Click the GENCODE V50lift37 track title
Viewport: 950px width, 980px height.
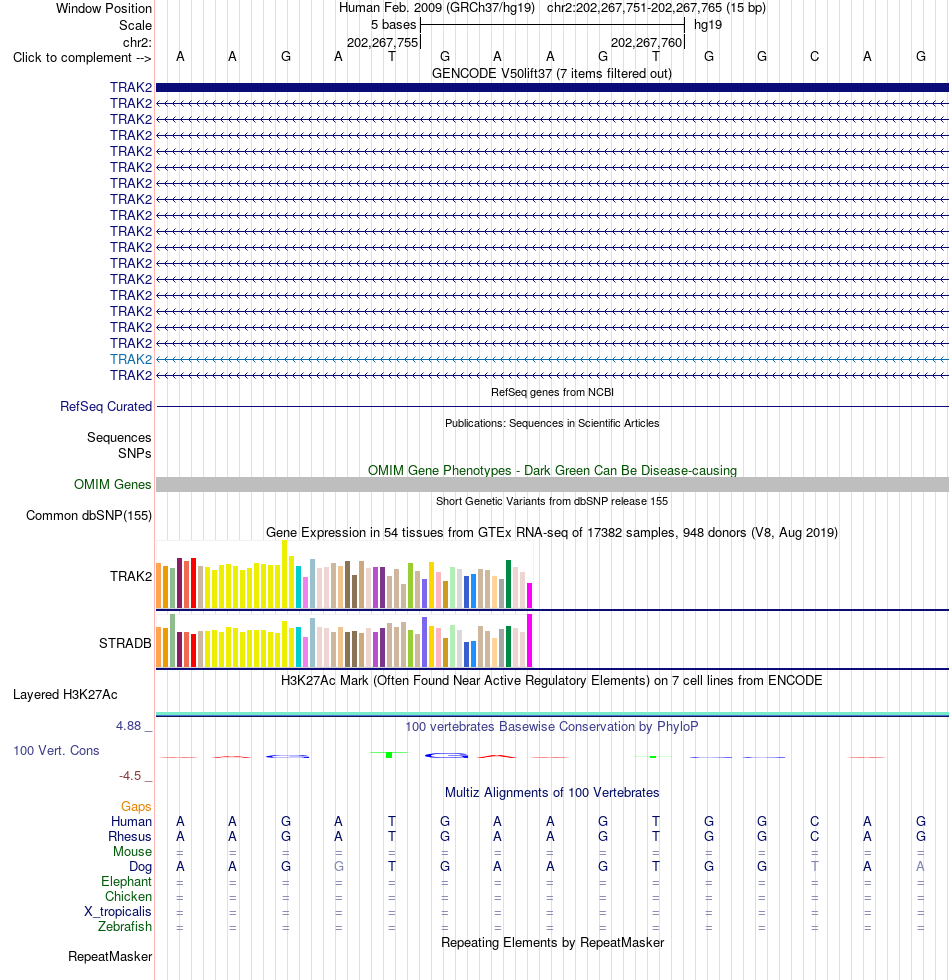coord(552,74)
